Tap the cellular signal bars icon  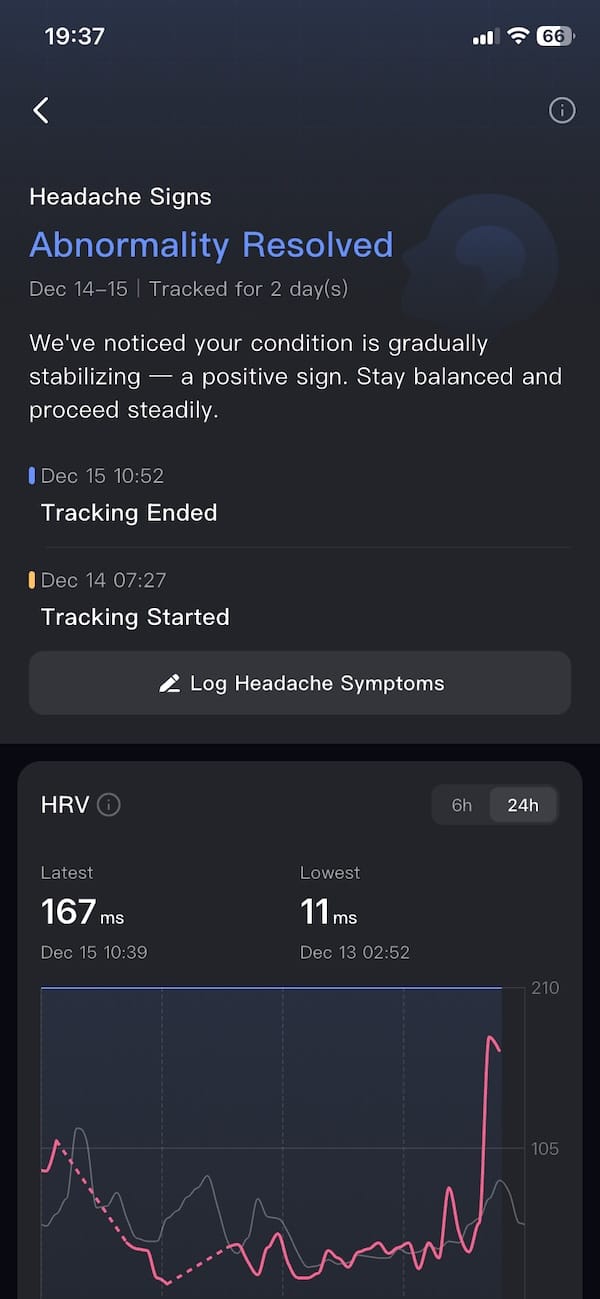point(484,37)
